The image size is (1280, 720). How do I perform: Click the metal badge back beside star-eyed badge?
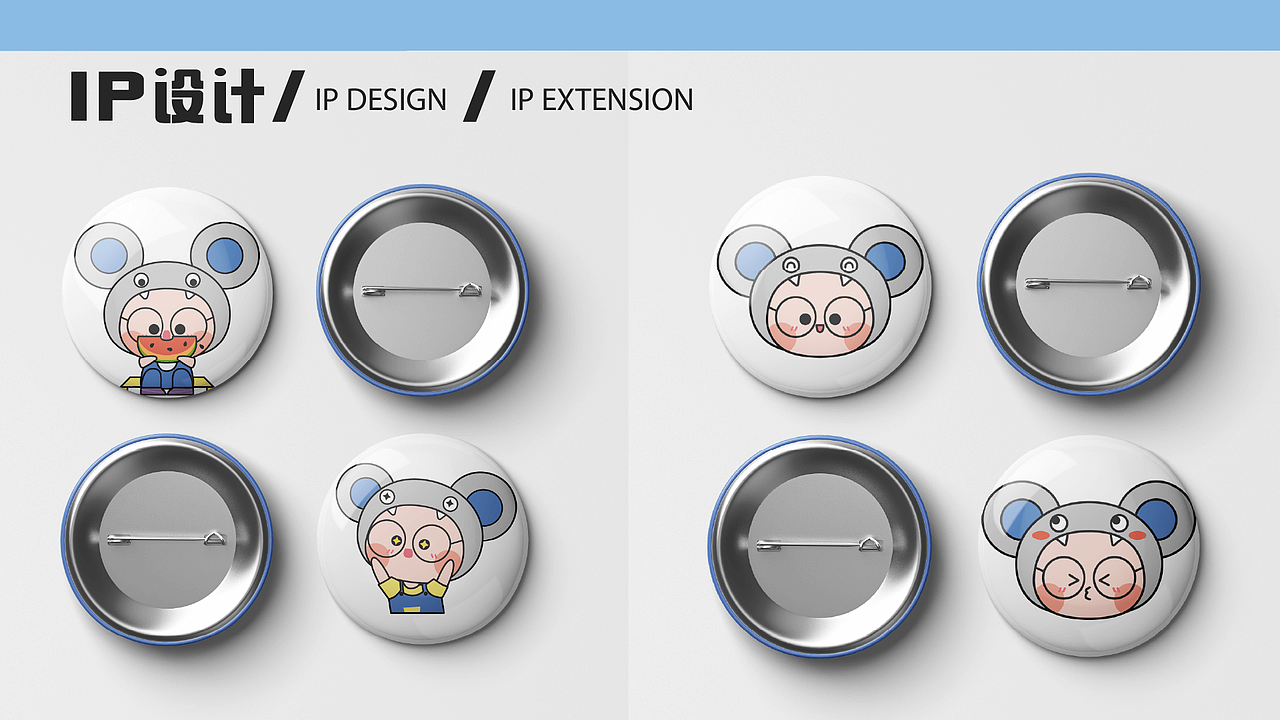point(167,540)
